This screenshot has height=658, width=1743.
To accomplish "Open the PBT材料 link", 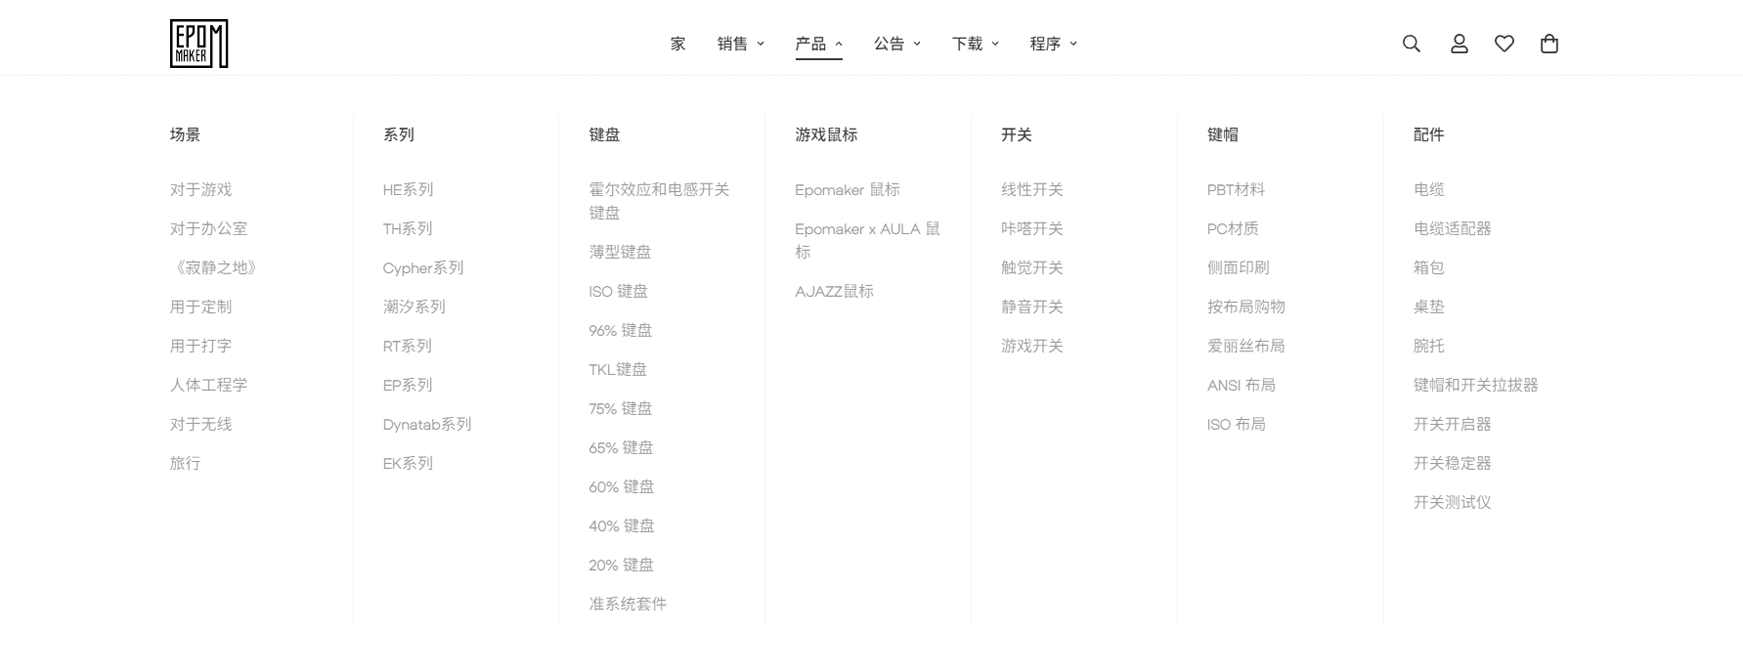I will [1236, 190].
